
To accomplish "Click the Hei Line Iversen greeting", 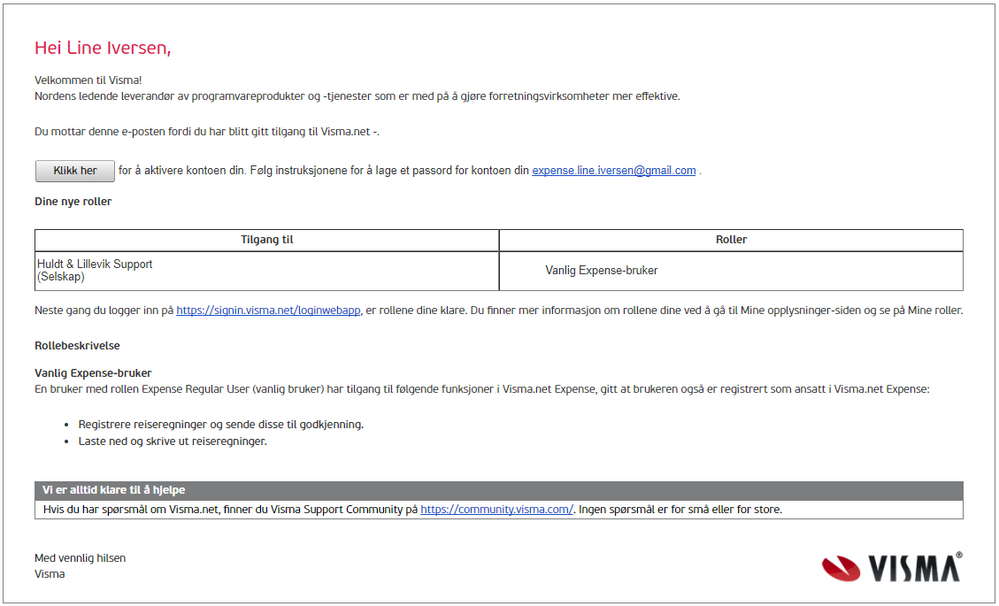I will pos(103,48).
